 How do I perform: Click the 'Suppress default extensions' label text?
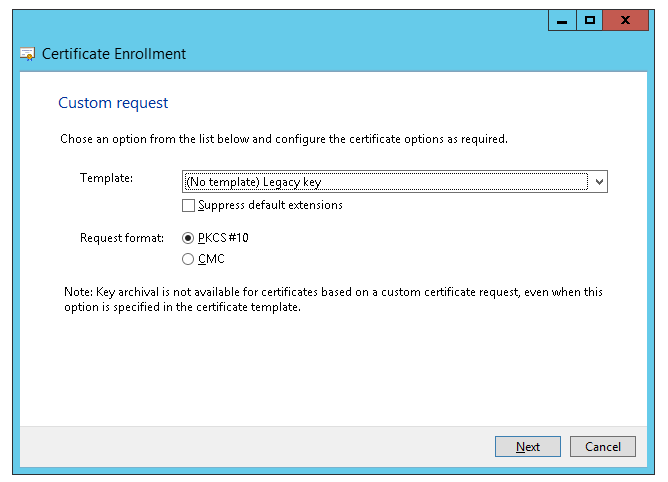270,205
